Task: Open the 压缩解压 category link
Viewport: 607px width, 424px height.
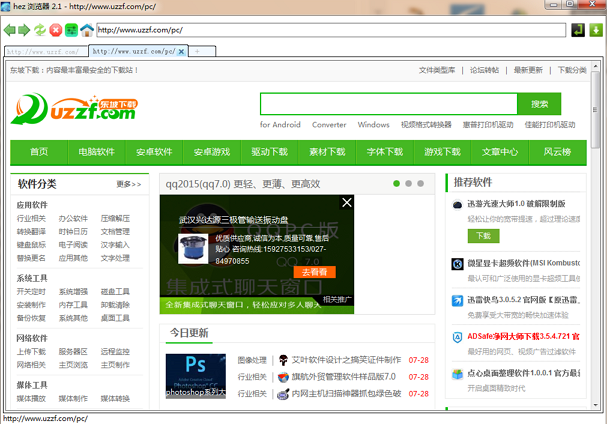Action: click(x=115, y=219)
